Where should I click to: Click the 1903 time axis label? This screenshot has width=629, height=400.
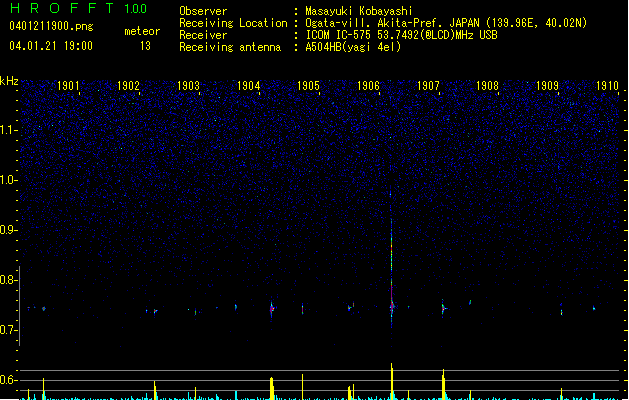tap(188, 86)
